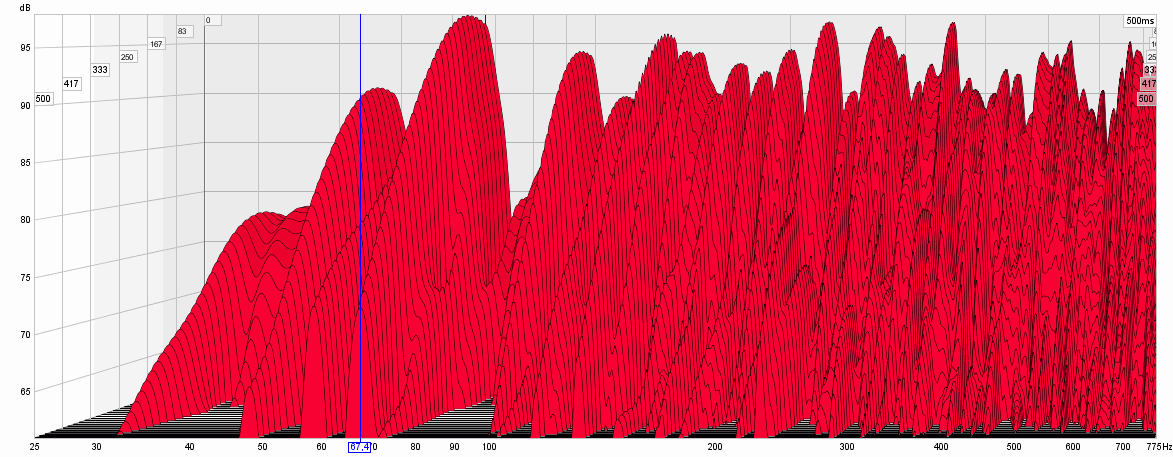Select the 83 ms label on left time axis
Viewport: 1173px width, 457px height.
[x=183, y=31]
